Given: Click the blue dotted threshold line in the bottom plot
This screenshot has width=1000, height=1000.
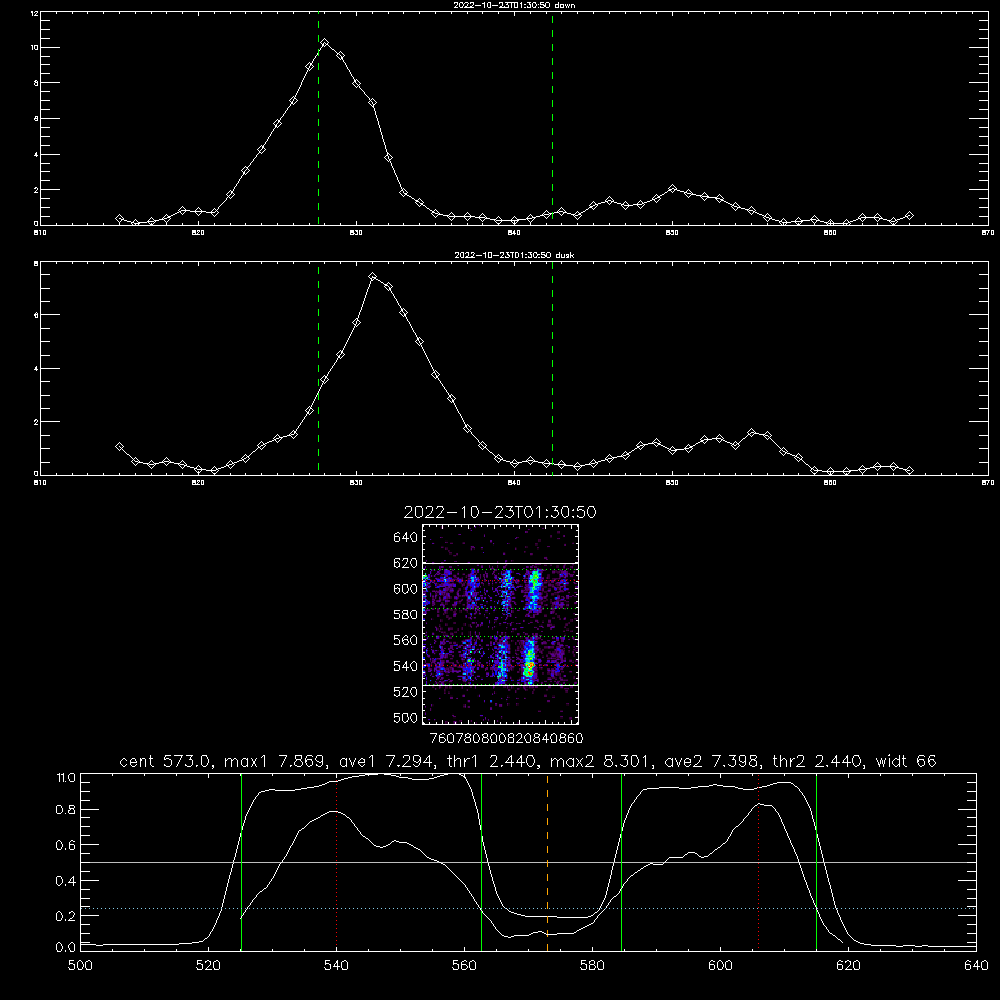Looking at the screenshot, I should point(528,908).
